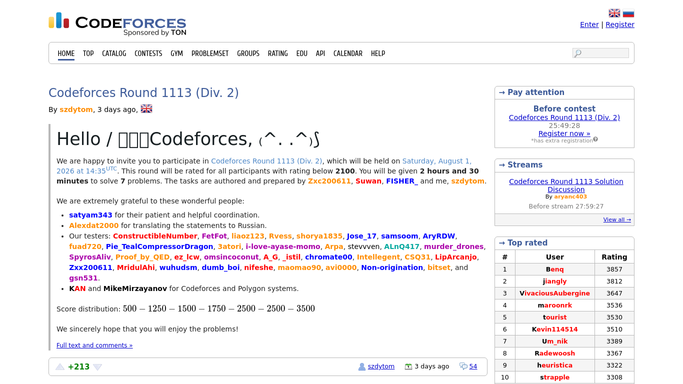Open the Rating menu item
The image size is (683, 384).
(277, 53)
